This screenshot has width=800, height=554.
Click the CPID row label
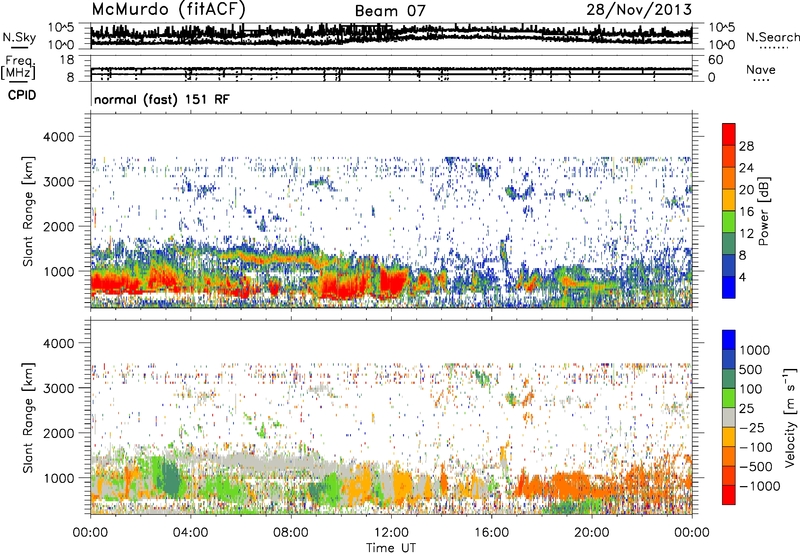pos(22,95)
